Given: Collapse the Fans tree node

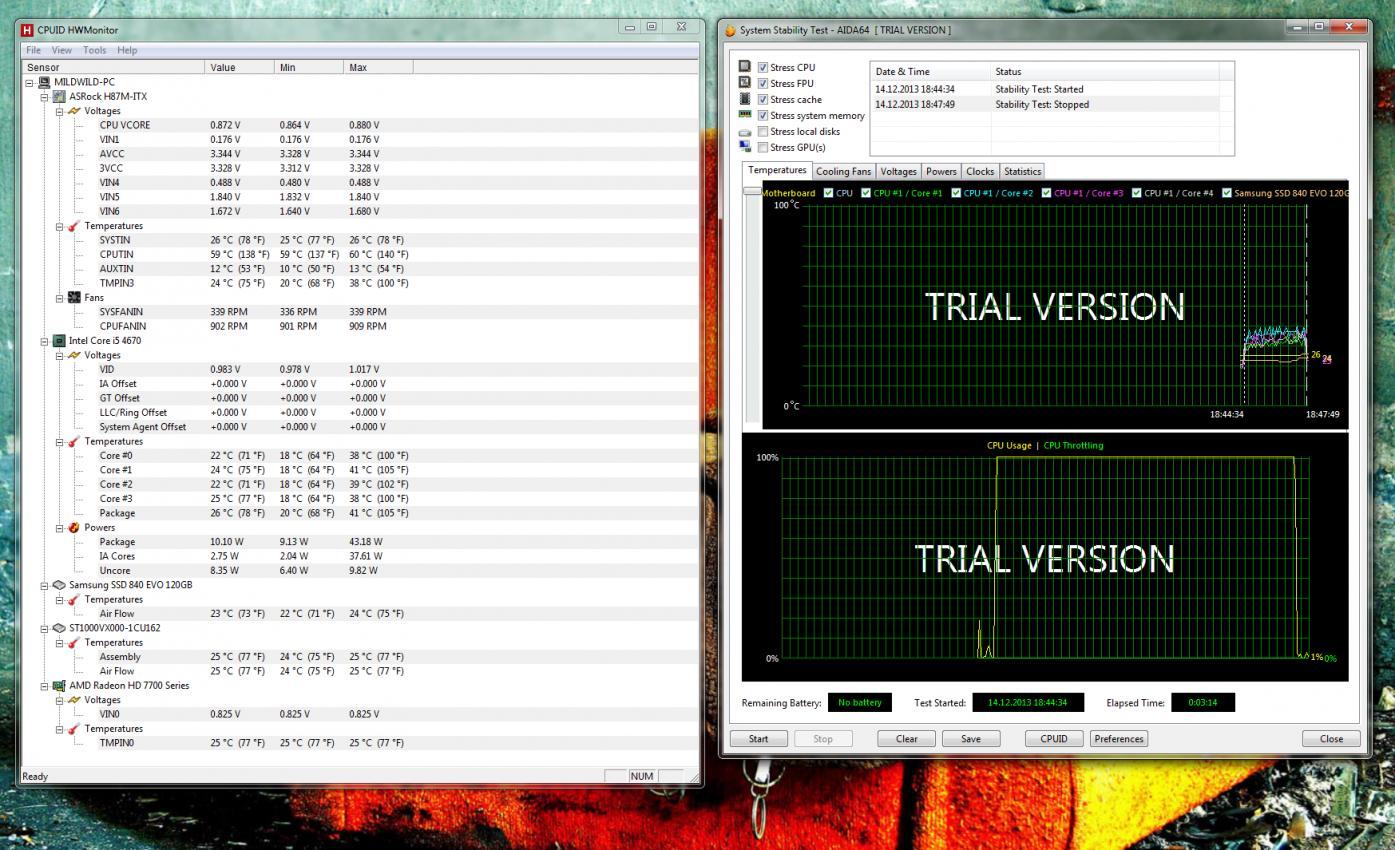Looking at the screenshot, I should (x=59, y=298).
